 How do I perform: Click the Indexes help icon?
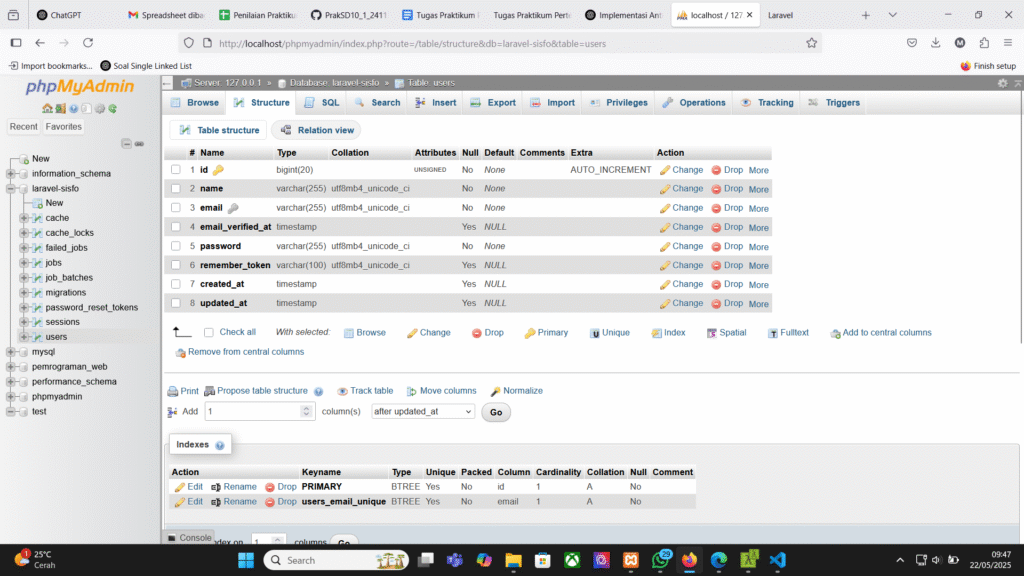219,445
